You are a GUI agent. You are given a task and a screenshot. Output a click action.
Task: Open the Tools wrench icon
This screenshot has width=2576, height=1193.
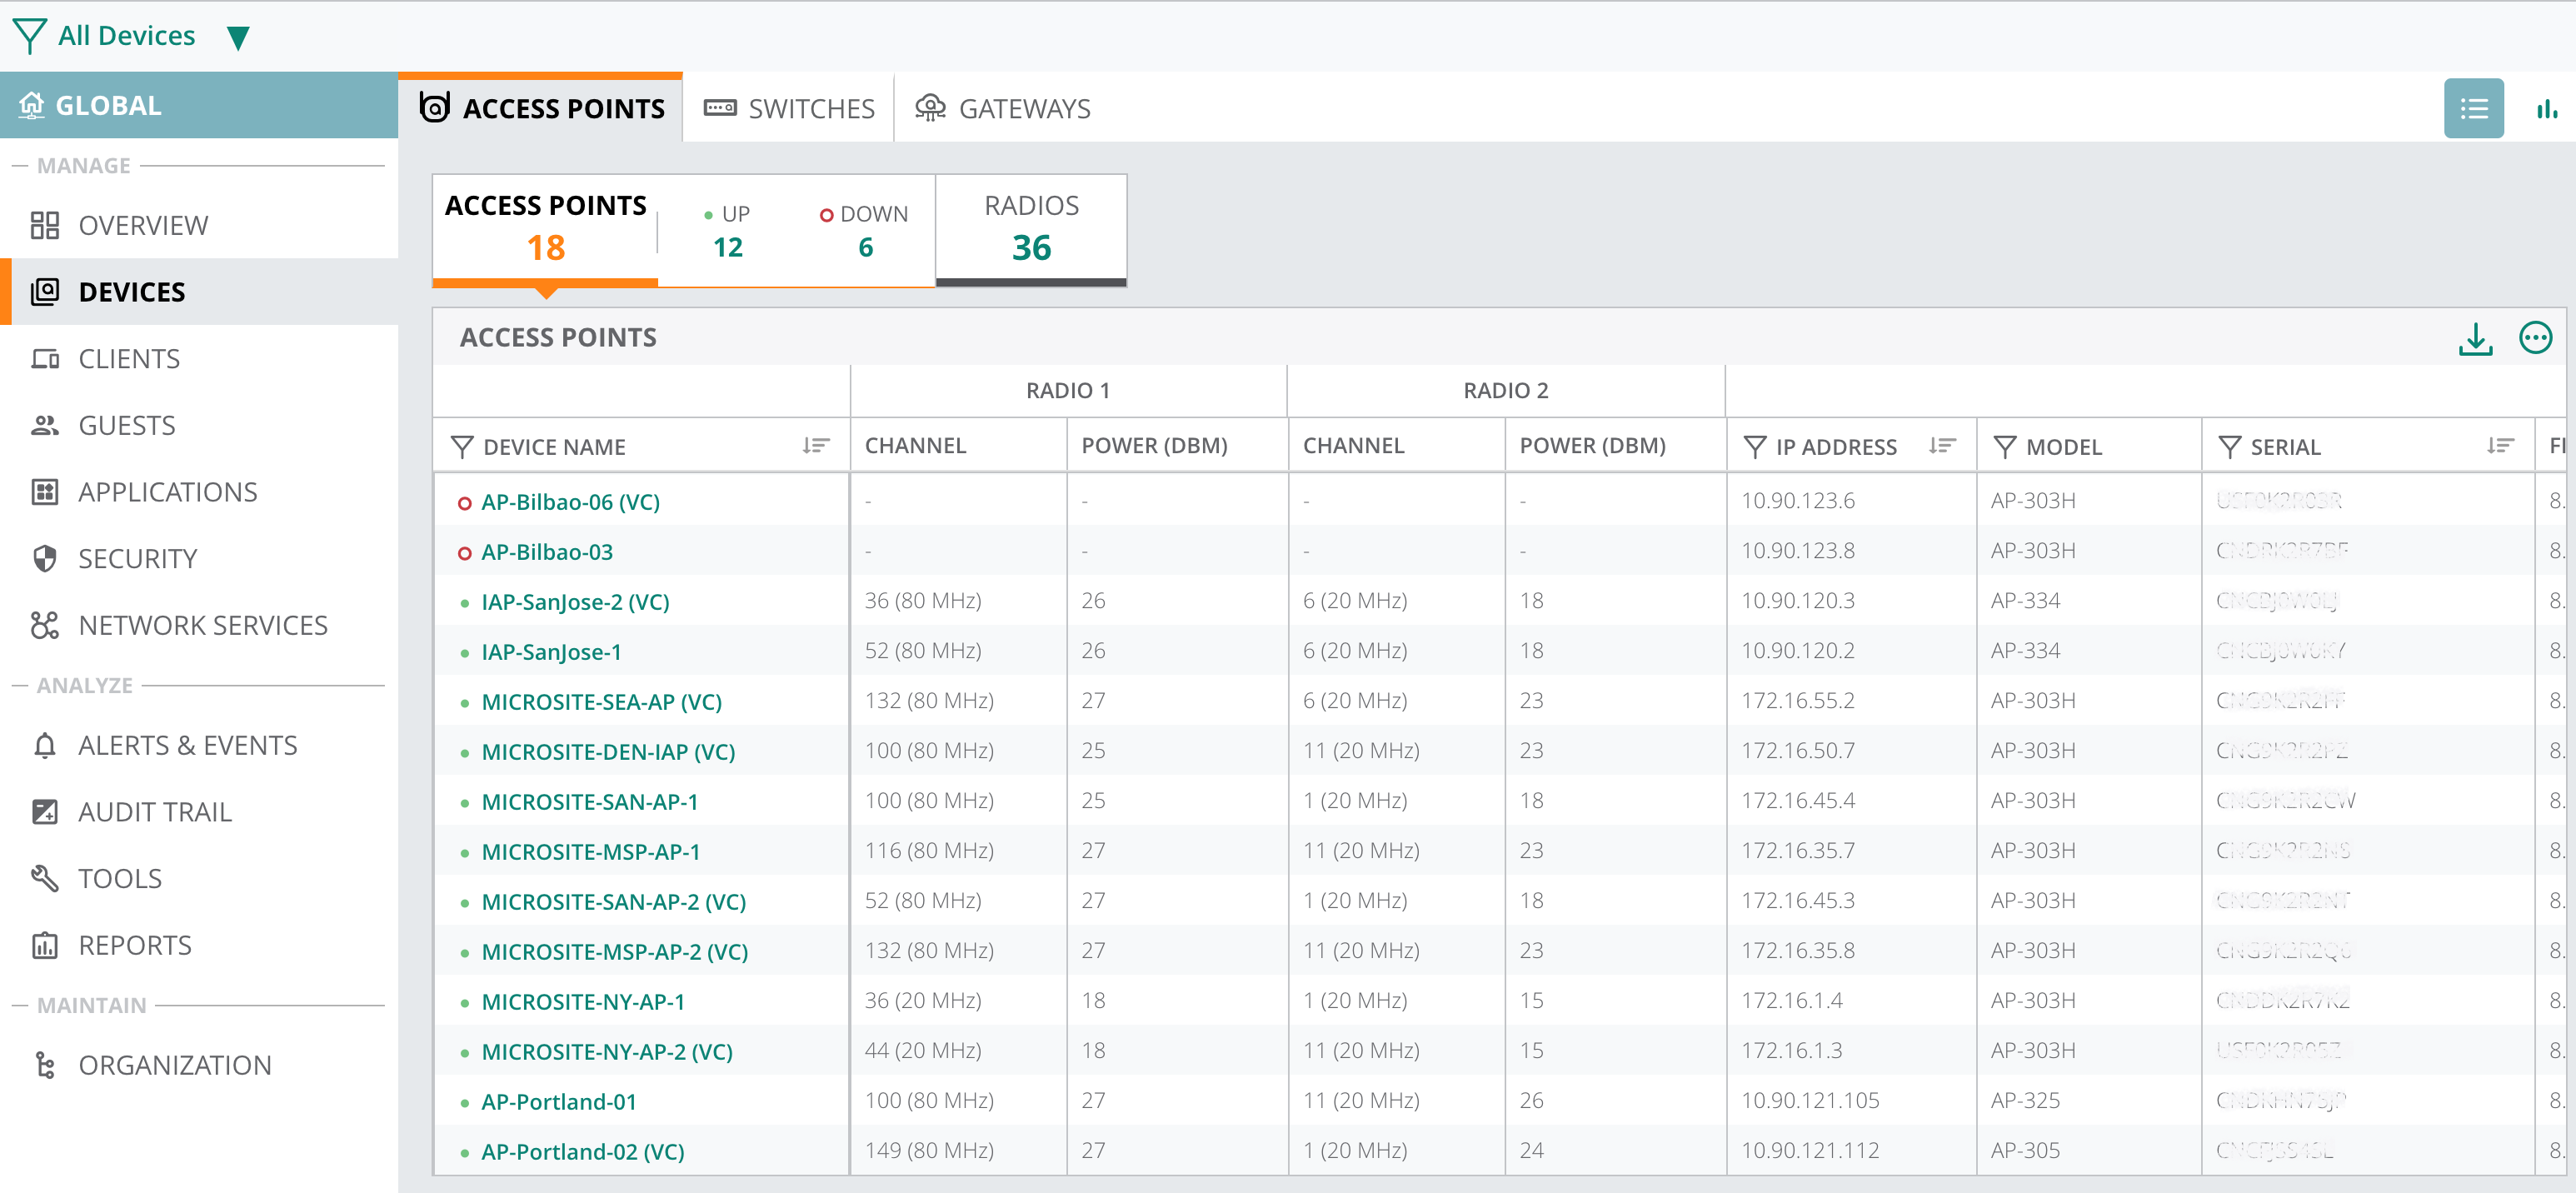click(x=45, y=878)
